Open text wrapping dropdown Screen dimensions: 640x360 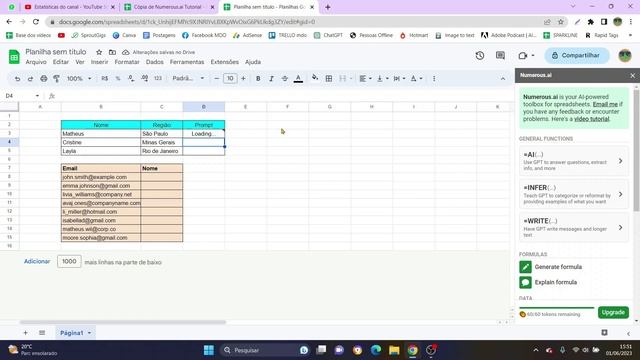pos(399,78)
